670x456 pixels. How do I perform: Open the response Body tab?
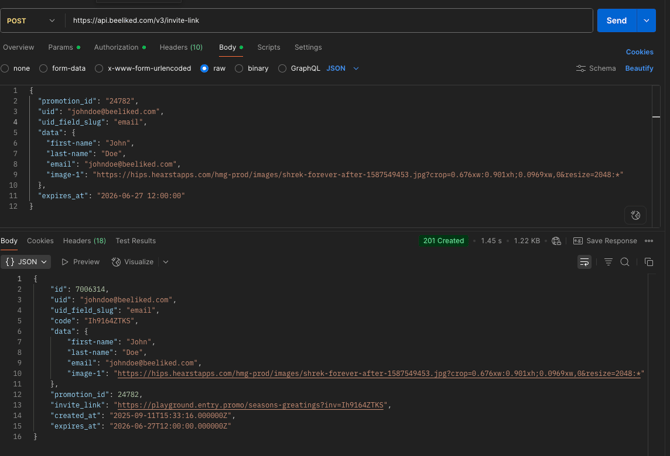click(x=9, y=241)
